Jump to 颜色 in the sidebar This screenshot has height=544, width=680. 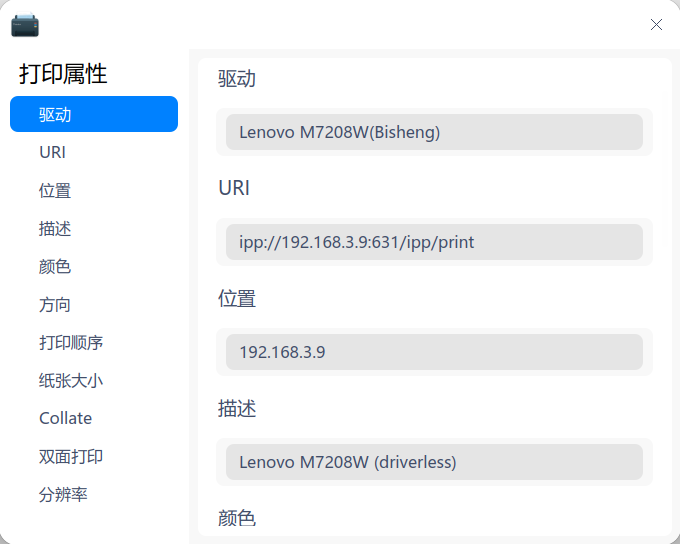55,266
